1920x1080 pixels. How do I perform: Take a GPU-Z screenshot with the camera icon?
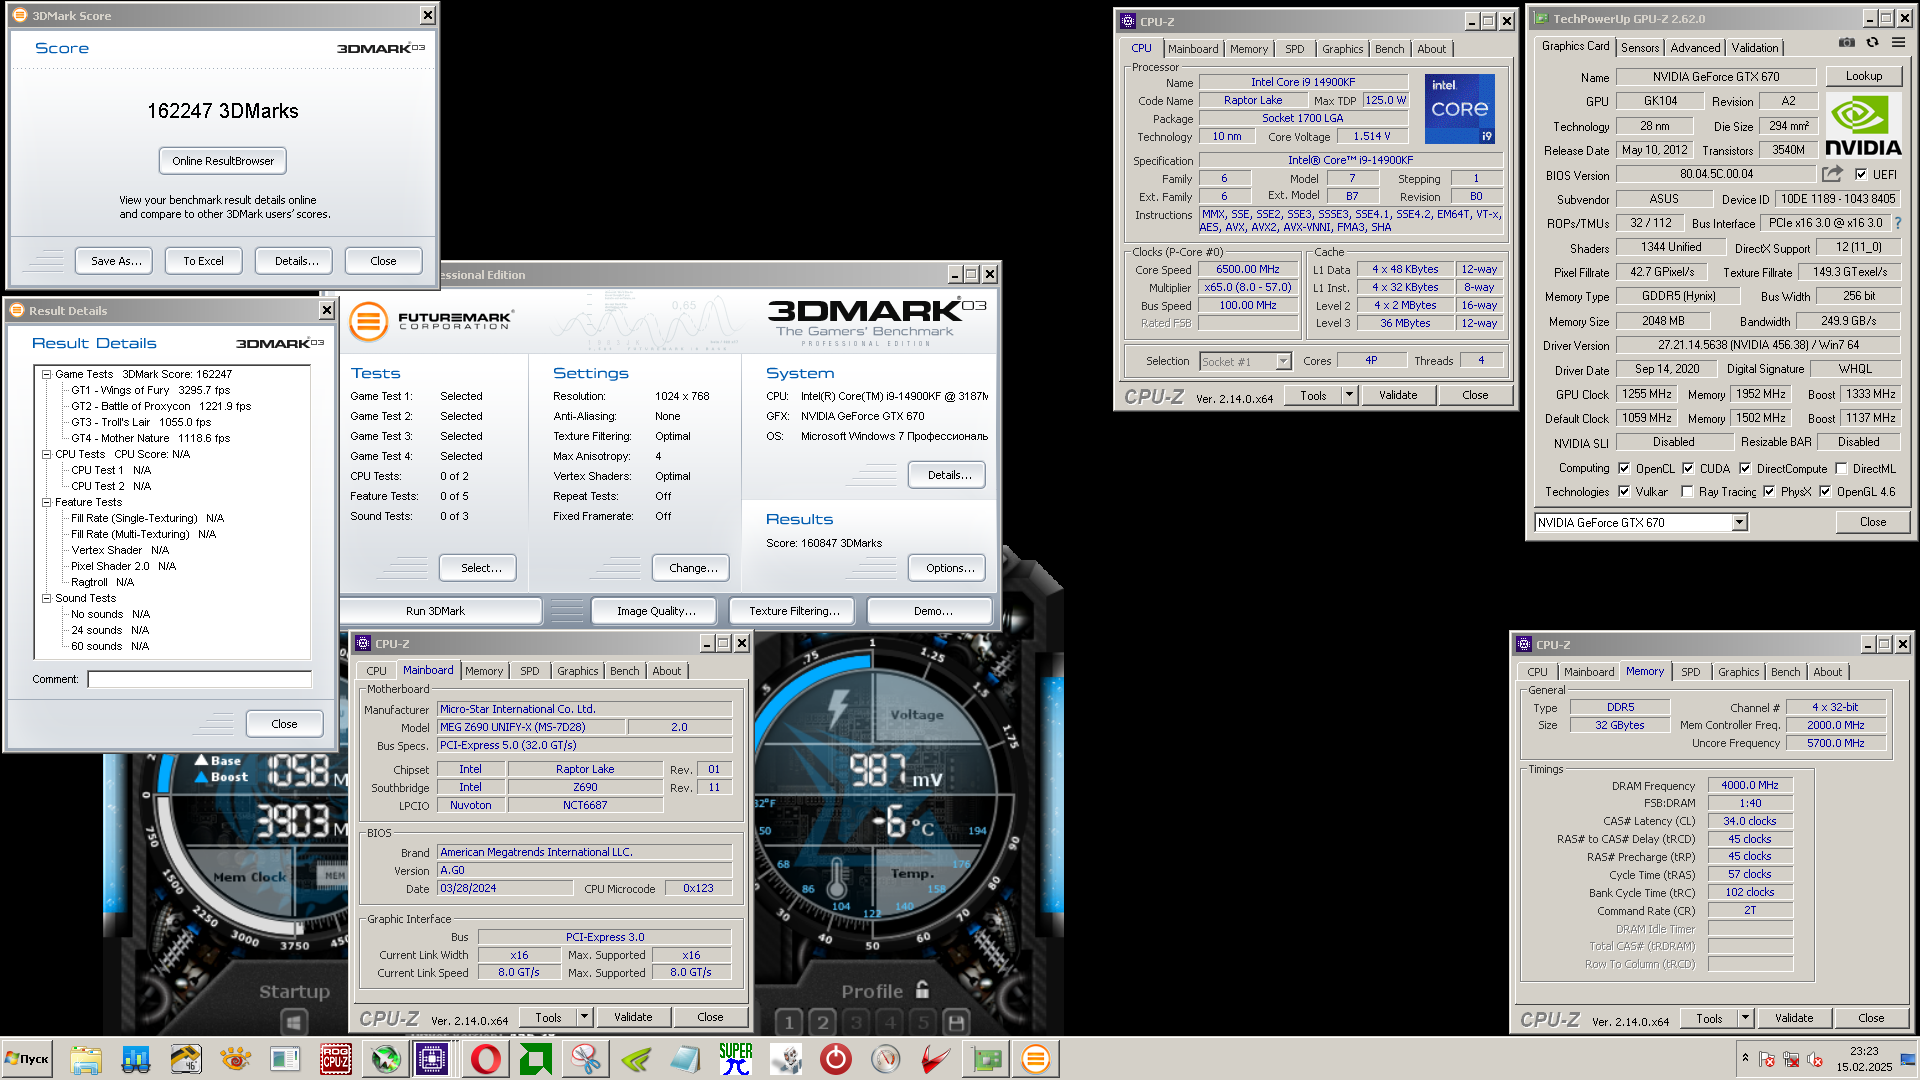(x=1846, y=43)
